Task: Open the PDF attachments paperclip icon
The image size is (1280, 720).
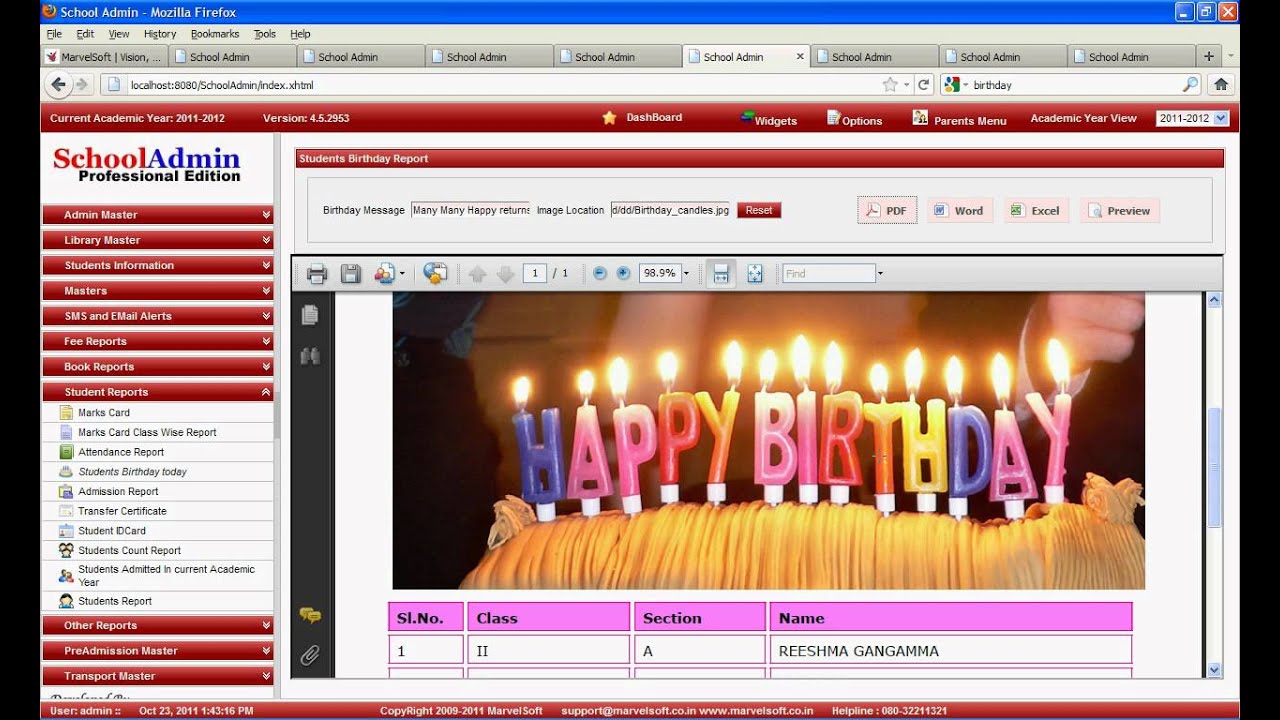Action: click(x=310, y=656)
